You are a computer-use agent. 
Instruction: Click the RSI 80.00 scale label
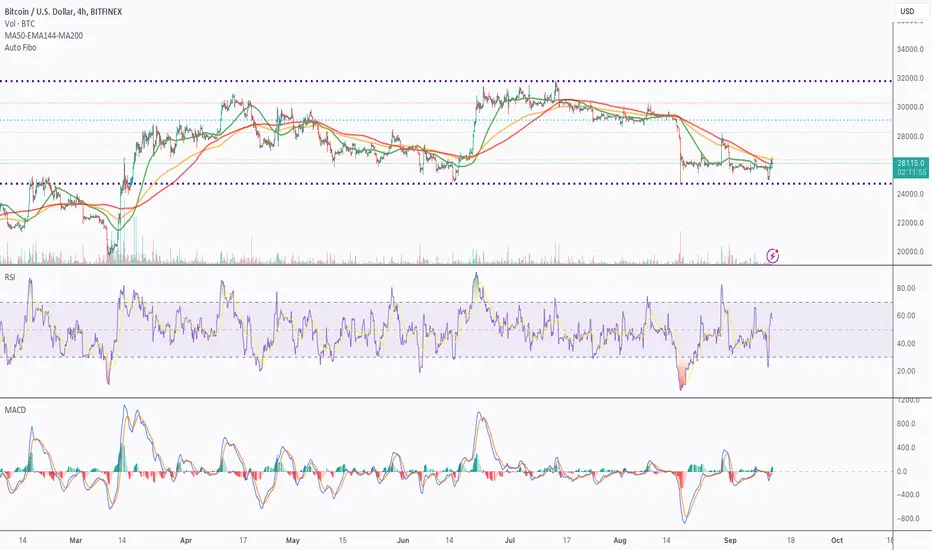click(906, 288)
